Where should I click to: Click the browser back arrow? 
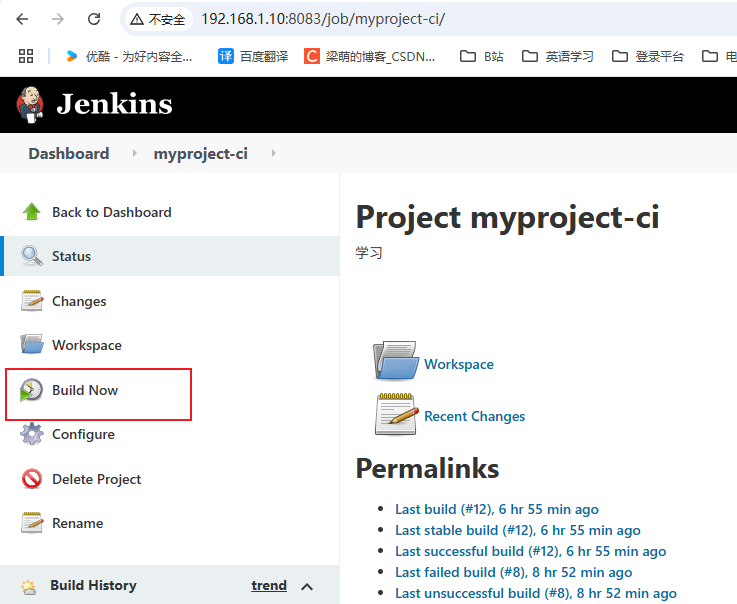click(x=22, y=19)
